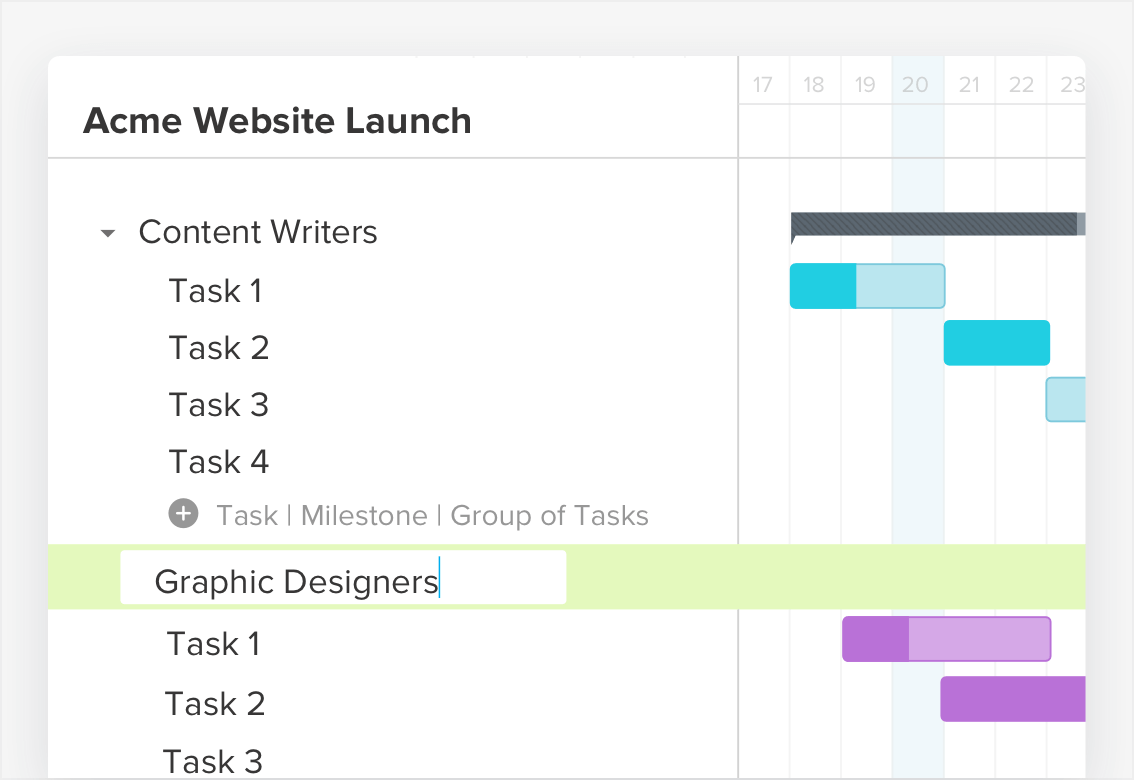The width and height of the screenshot is (1134, 780).
Task: Select the Acme Website Launch project title
Action: click(277, 121)
